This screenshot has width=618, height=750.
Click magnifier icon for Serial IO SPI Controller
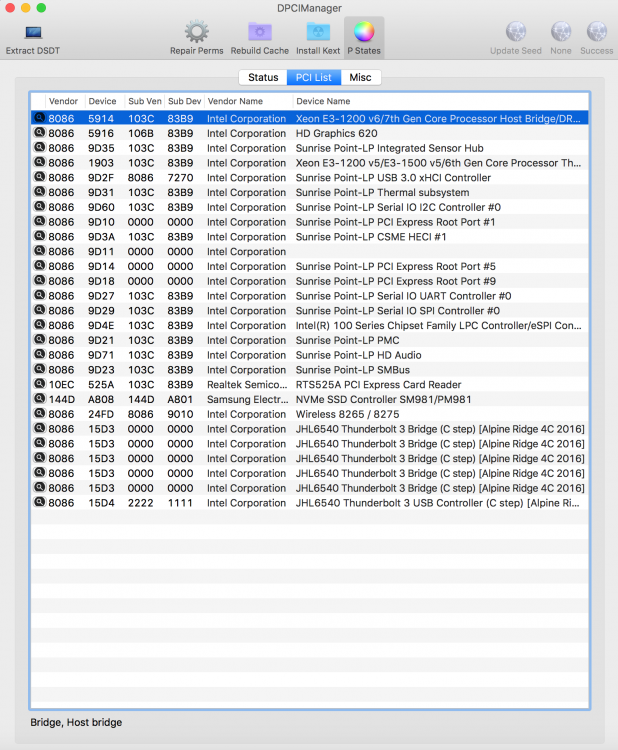point(39,311)
